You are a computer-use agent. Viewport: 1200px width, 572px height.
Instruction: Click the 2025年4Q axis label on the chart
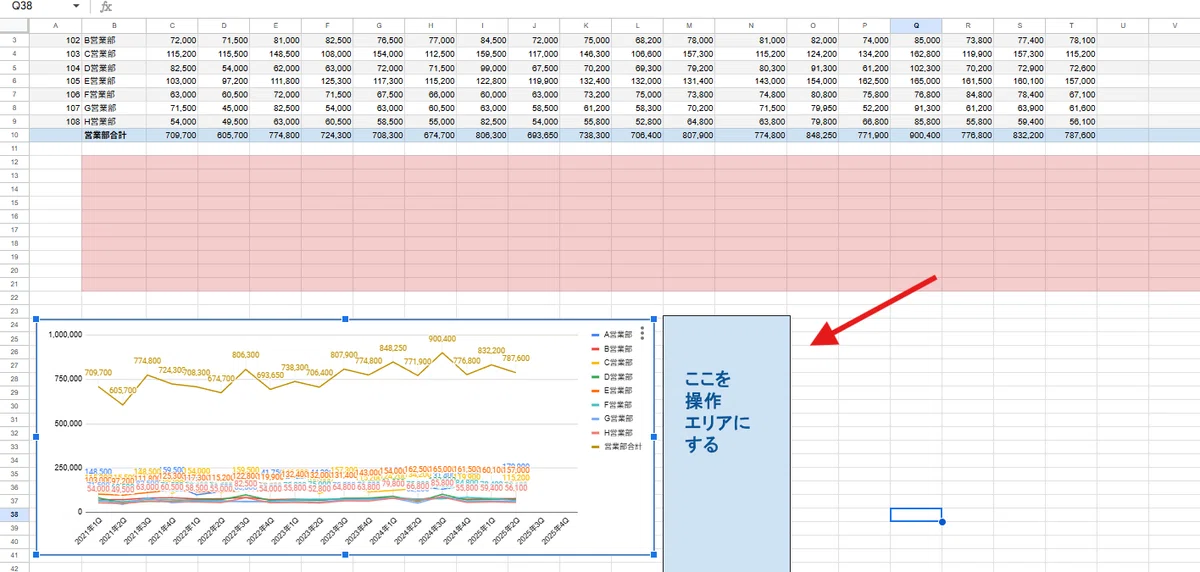click(553, 530)
